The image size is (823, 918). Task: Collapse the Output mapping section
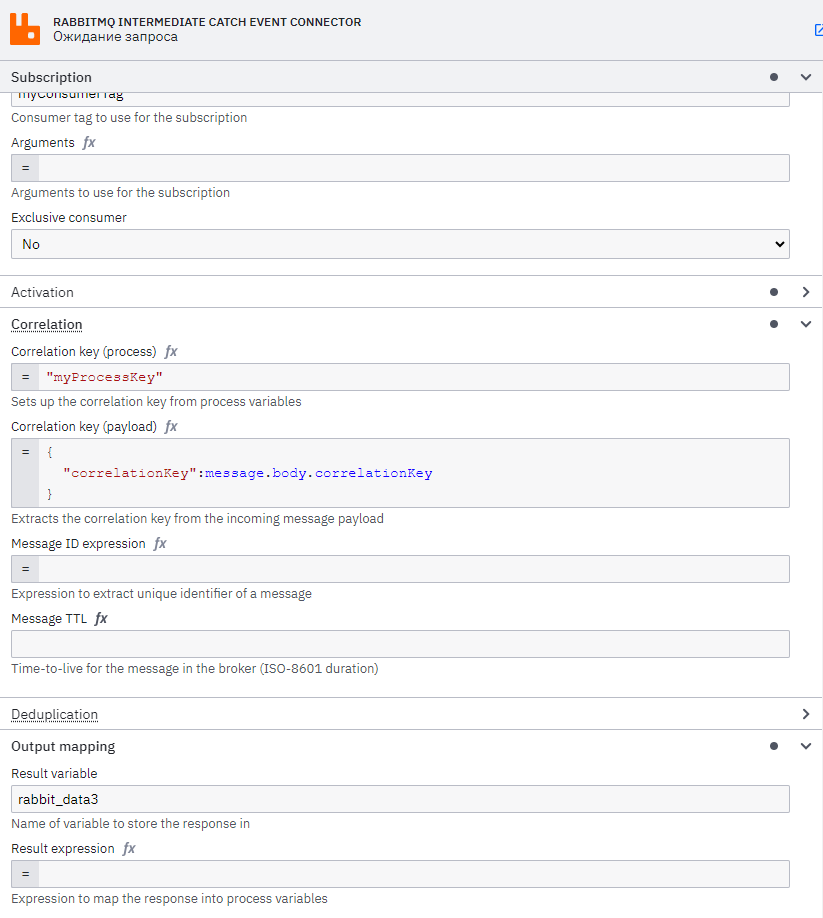(806, 746)
